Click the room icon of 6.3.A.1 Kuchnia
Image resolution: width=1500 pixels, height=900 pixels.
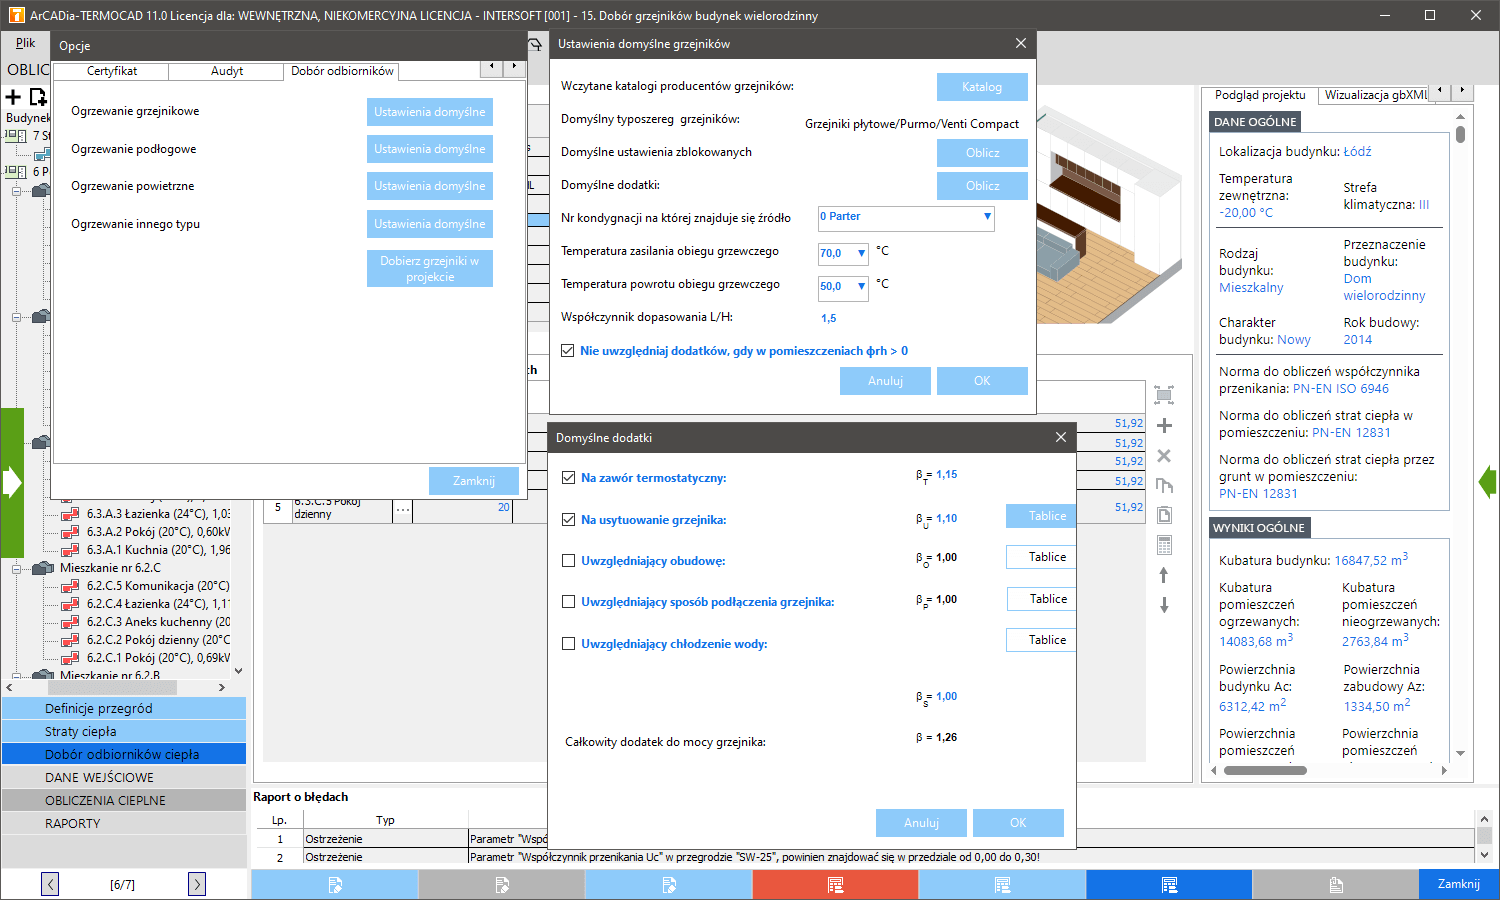(70, 550)
